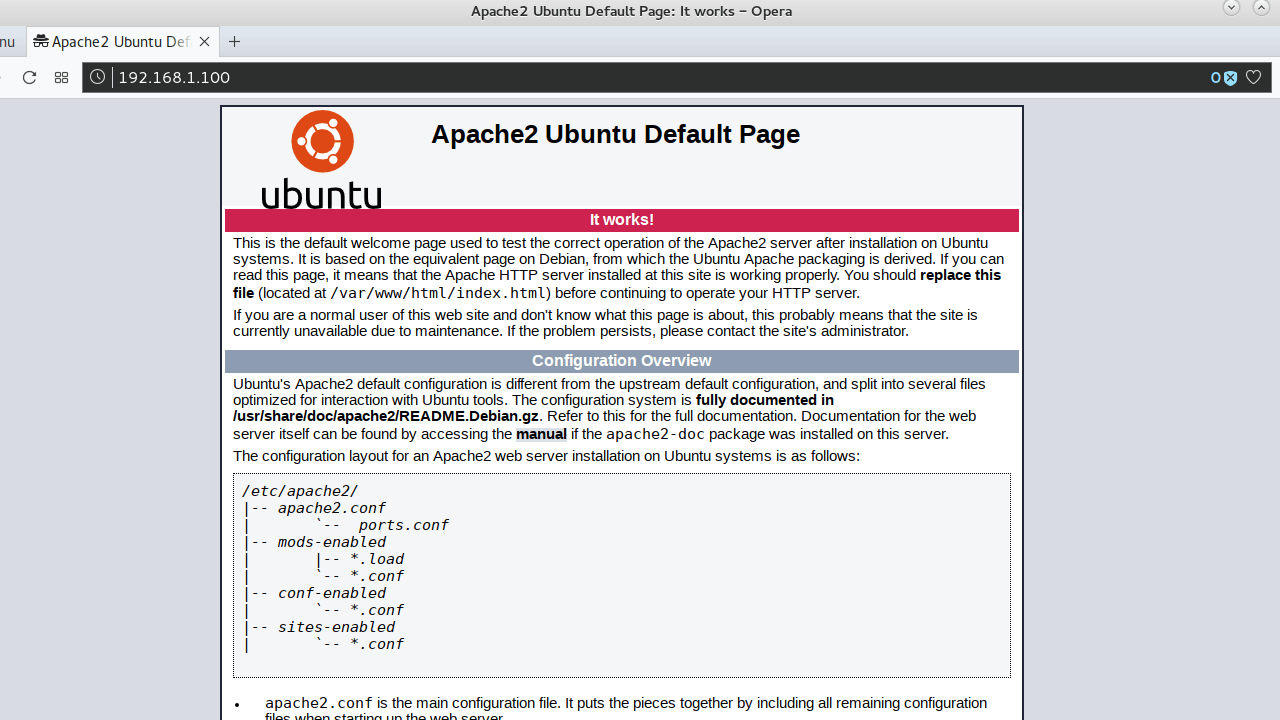Click the "/etc/apache2/" line in the tree
Viewport: 1280px width, 720px height.
click(x=300, y=491)
